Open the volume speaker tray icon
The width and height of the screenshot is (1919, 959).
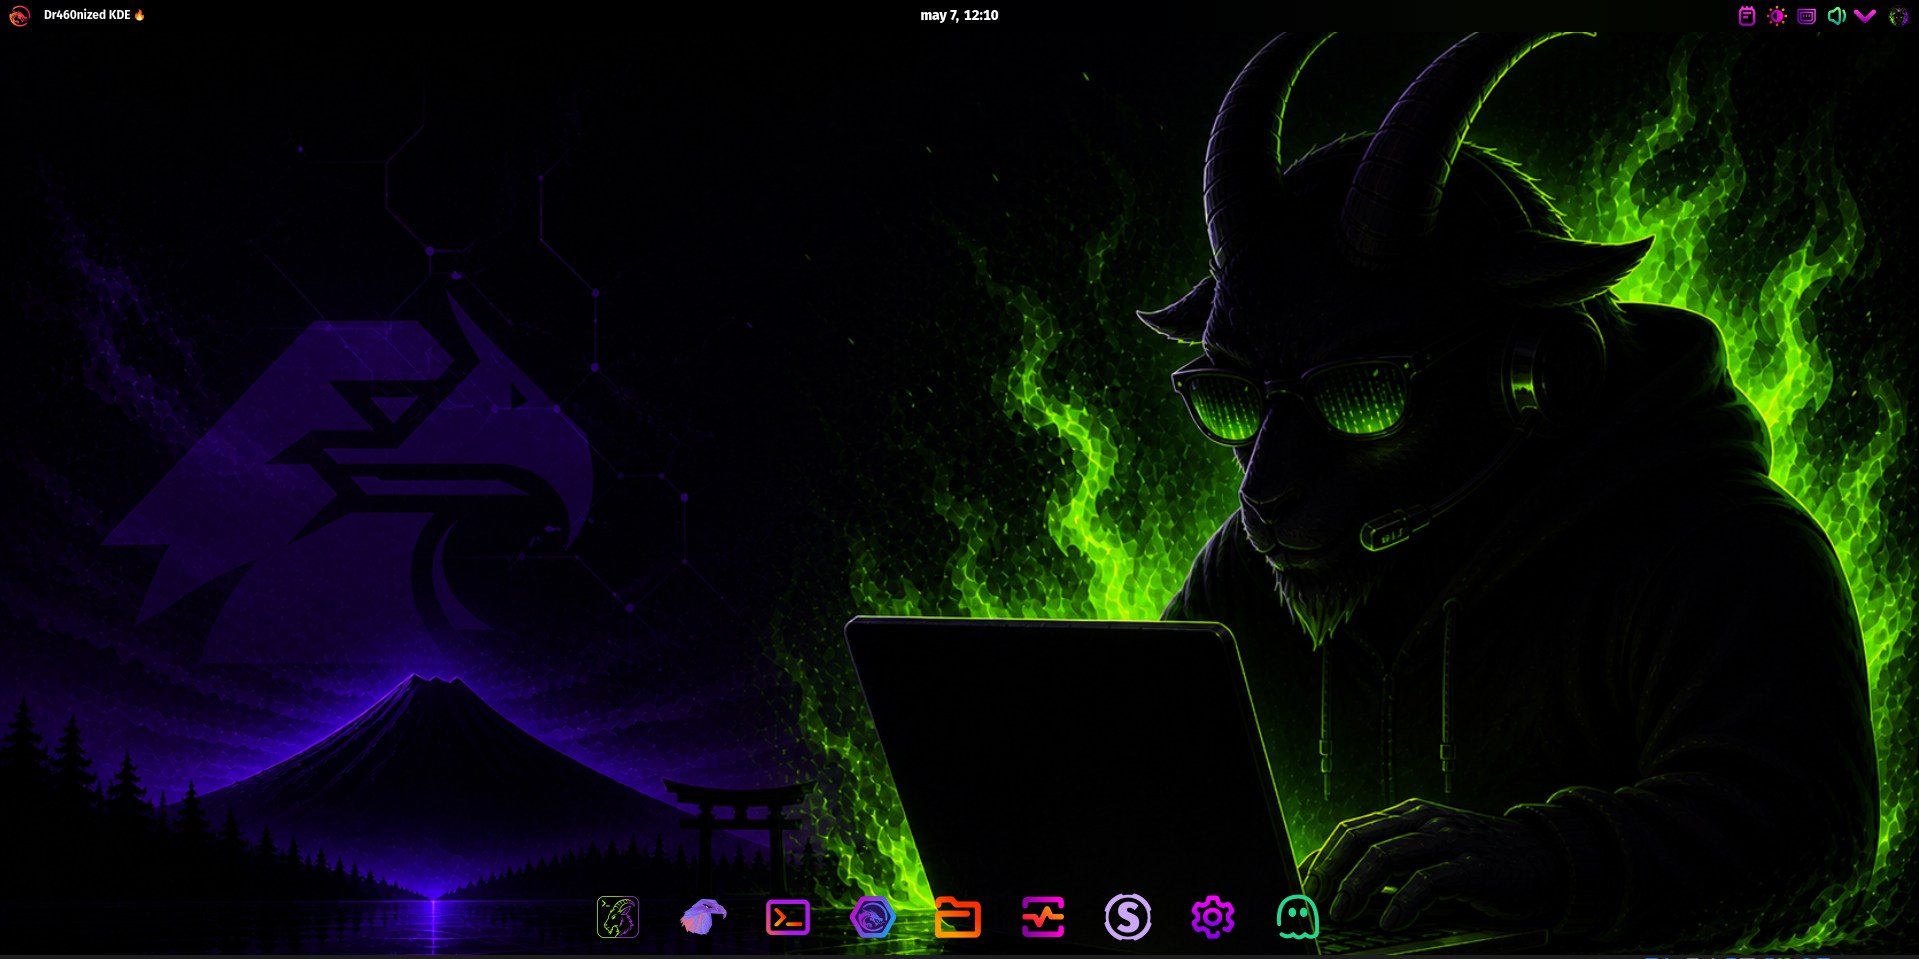tap(1836, 16)
